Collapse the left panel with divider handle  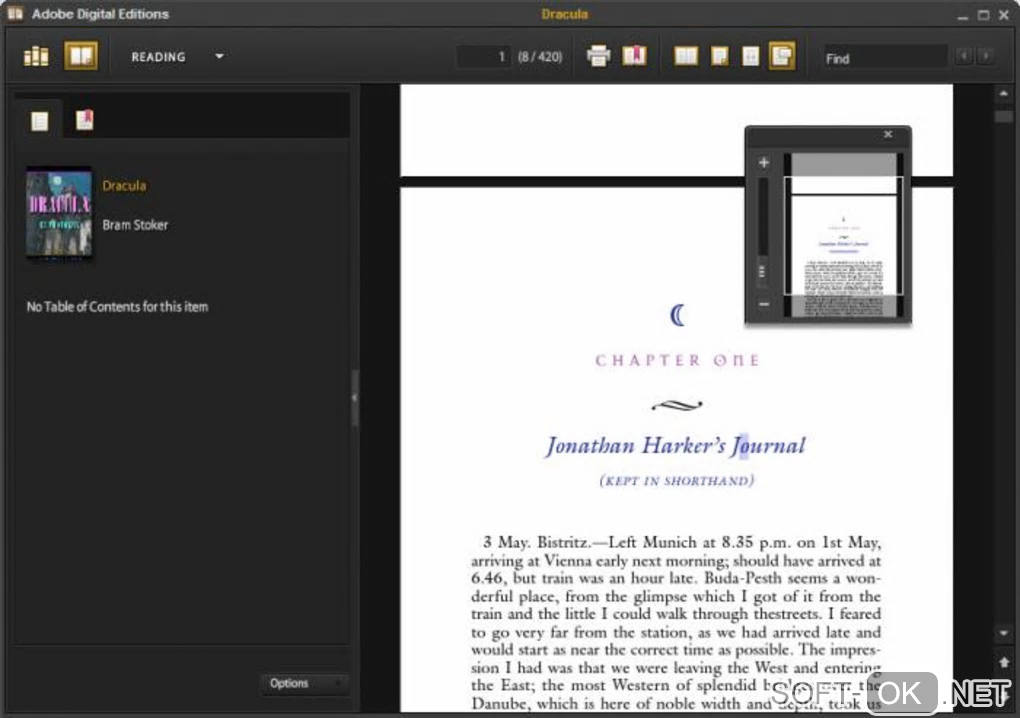tap(355, 397)
